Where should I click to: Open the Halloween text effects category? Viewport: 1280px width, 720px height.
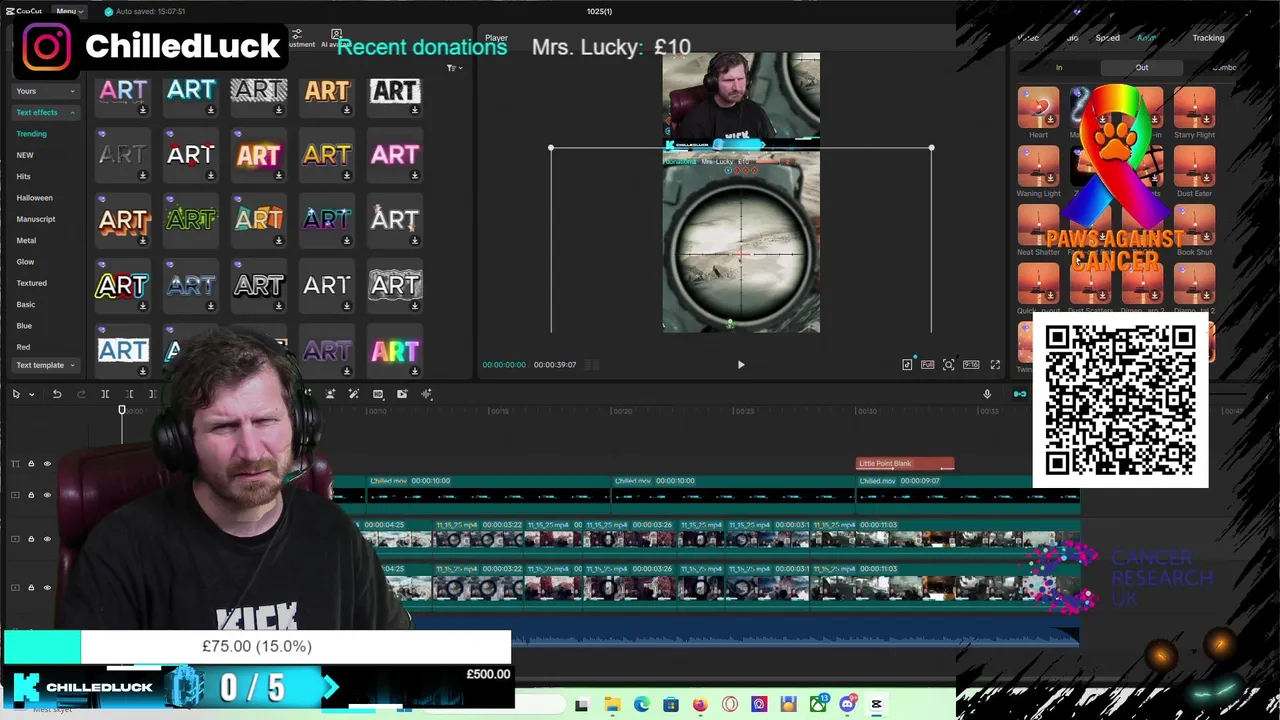pyautogui.click(x=34, y=198)
